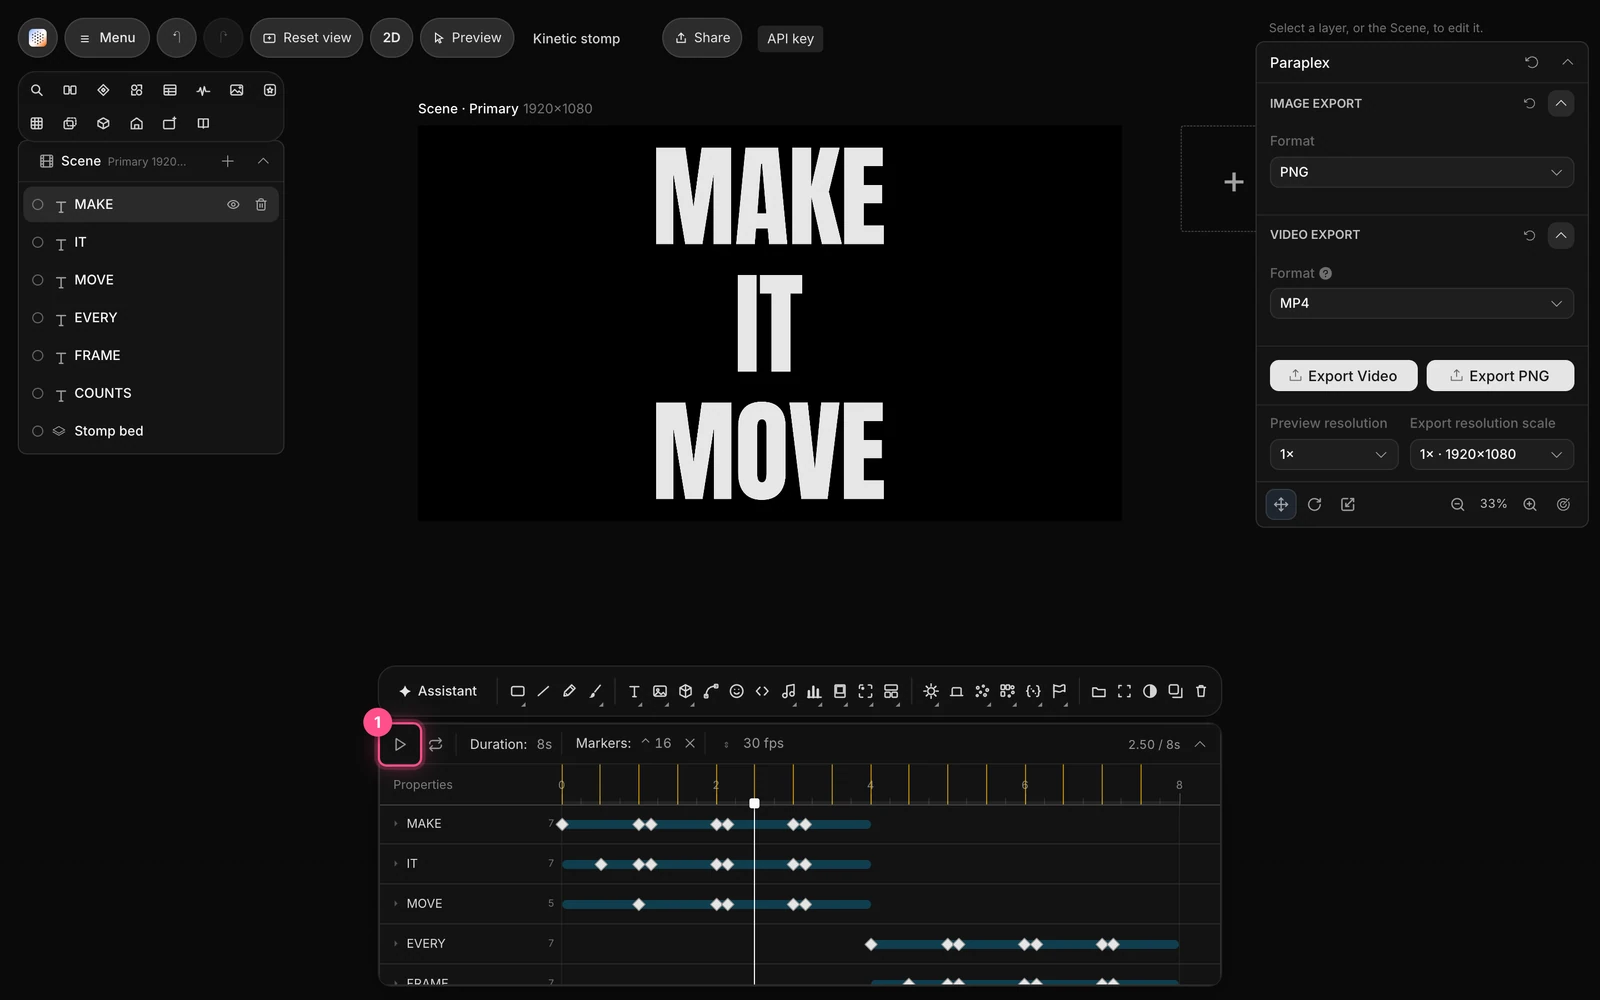Click the Preview button in top bar

click(467, 38)
